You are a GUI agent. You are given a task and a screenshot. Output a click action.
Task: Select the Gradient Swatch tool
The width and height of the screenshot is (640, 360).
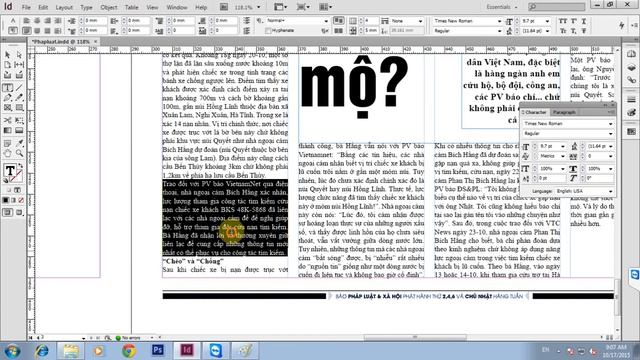coord(8,130)
